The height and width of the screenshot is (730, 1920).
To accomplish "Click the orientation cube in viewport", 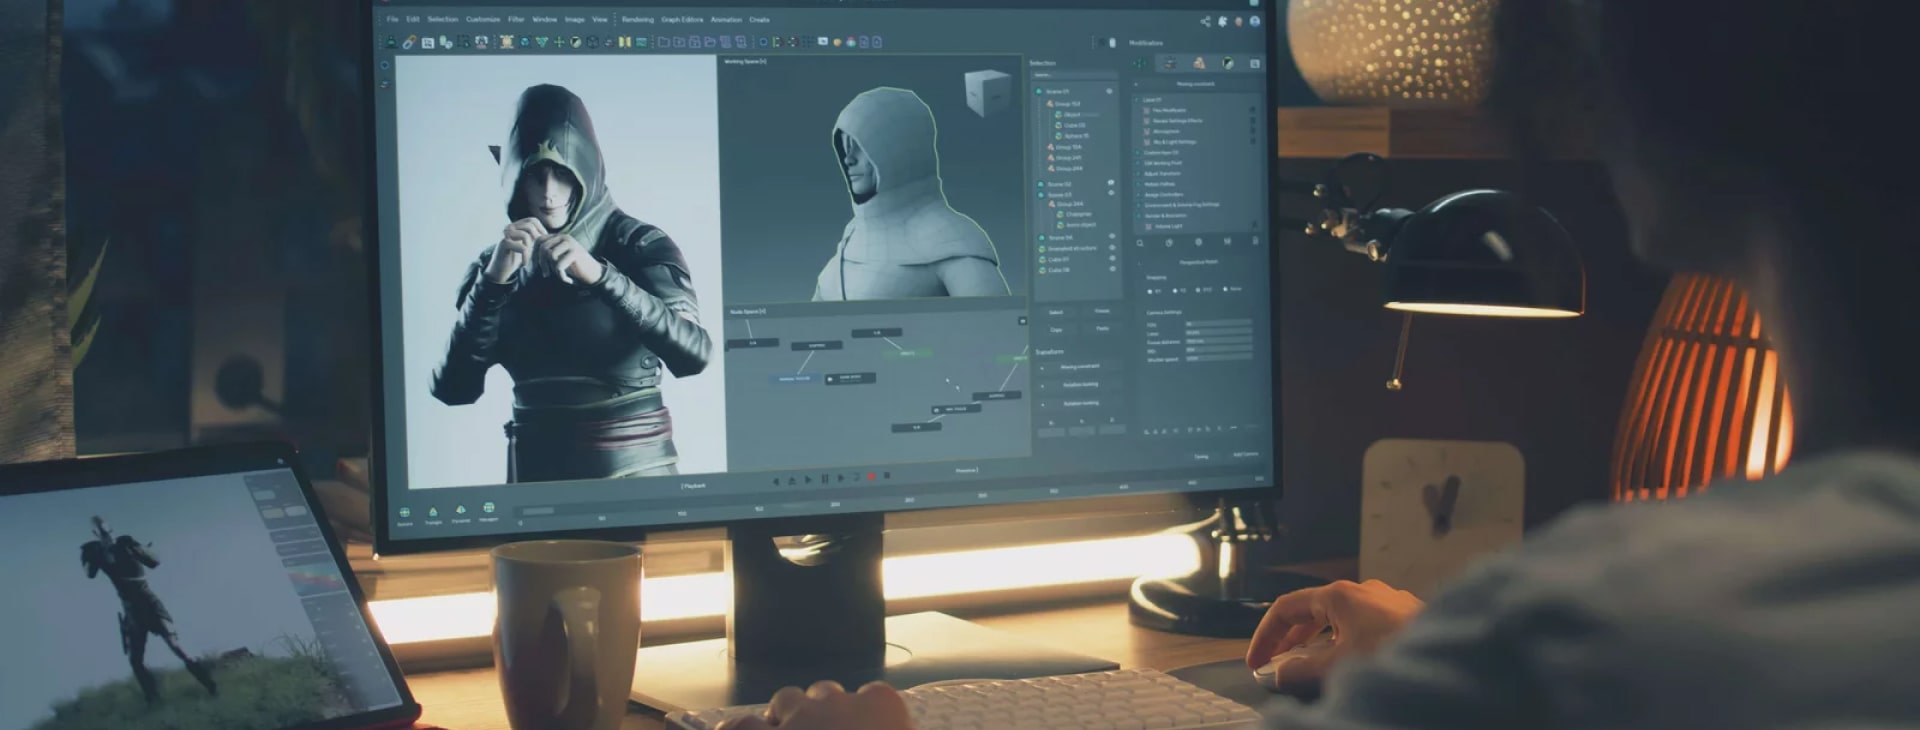I will tap(987, 92).
